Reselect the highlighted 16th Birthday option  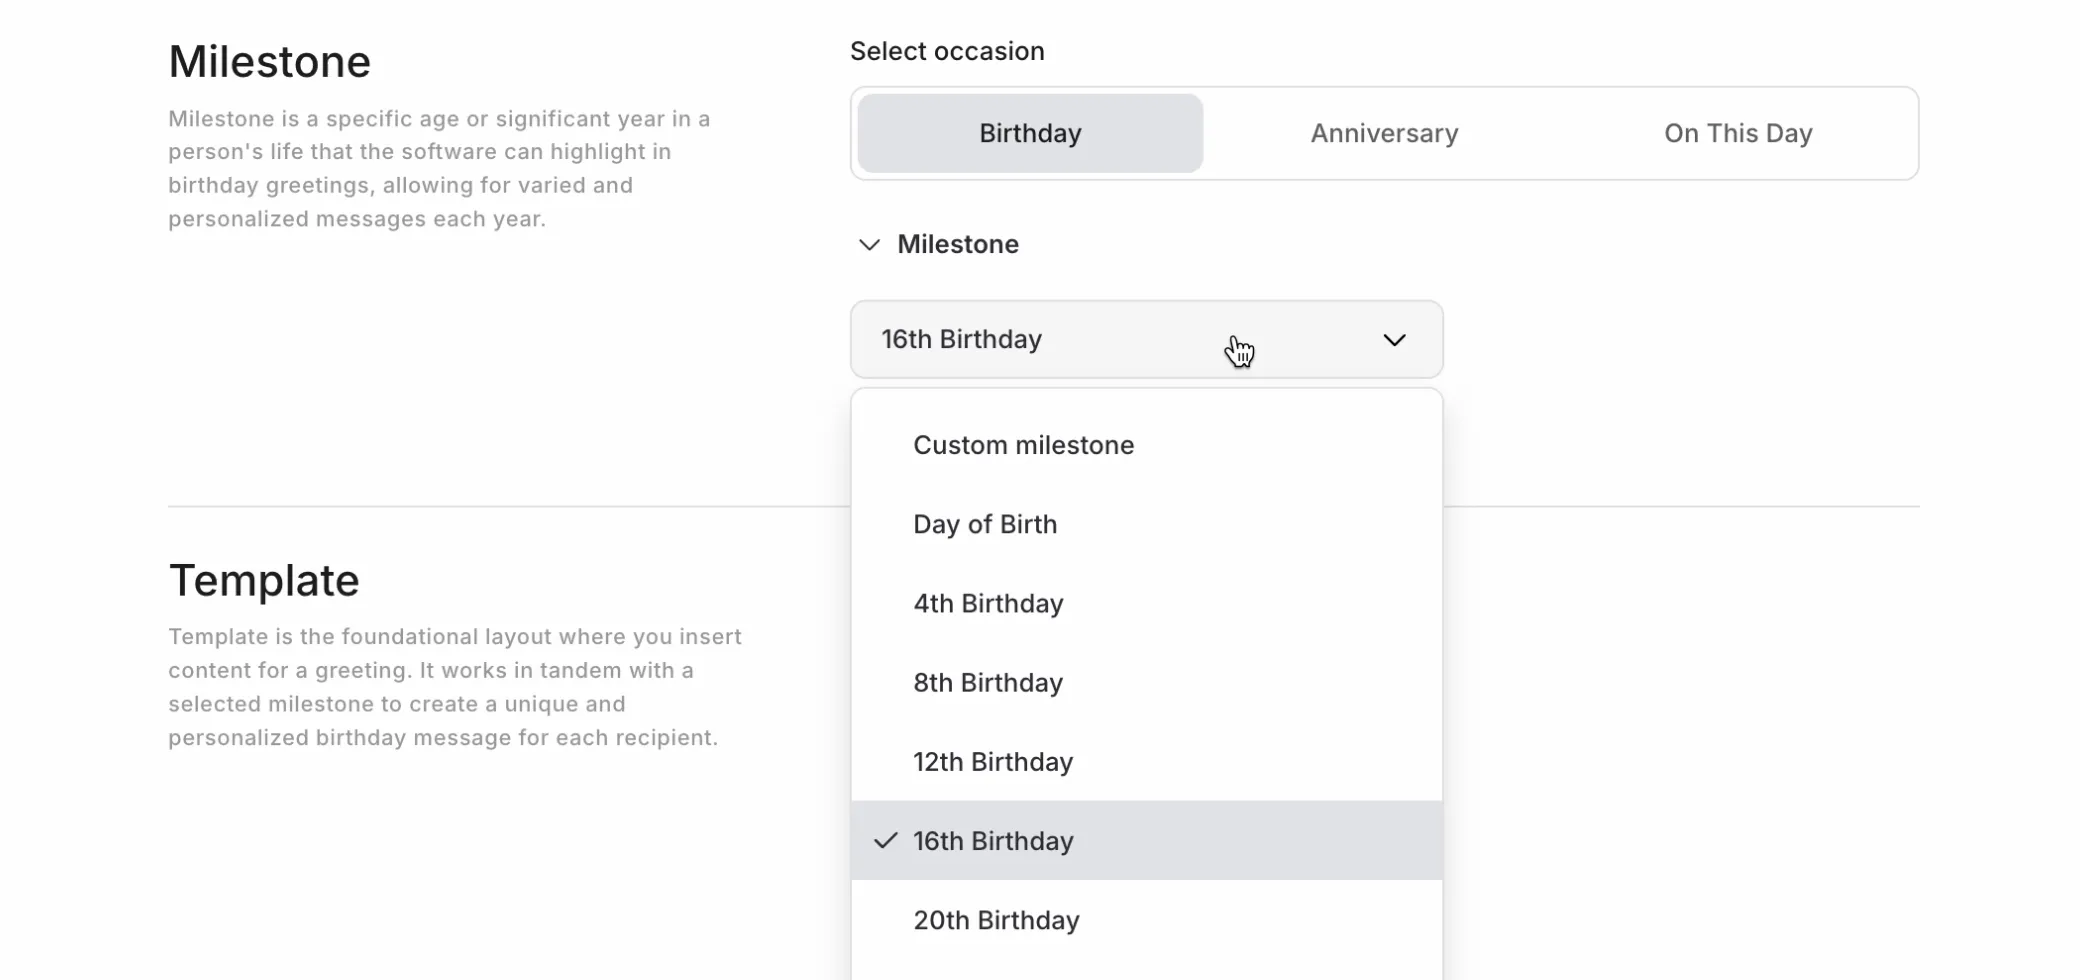[993, 841]
